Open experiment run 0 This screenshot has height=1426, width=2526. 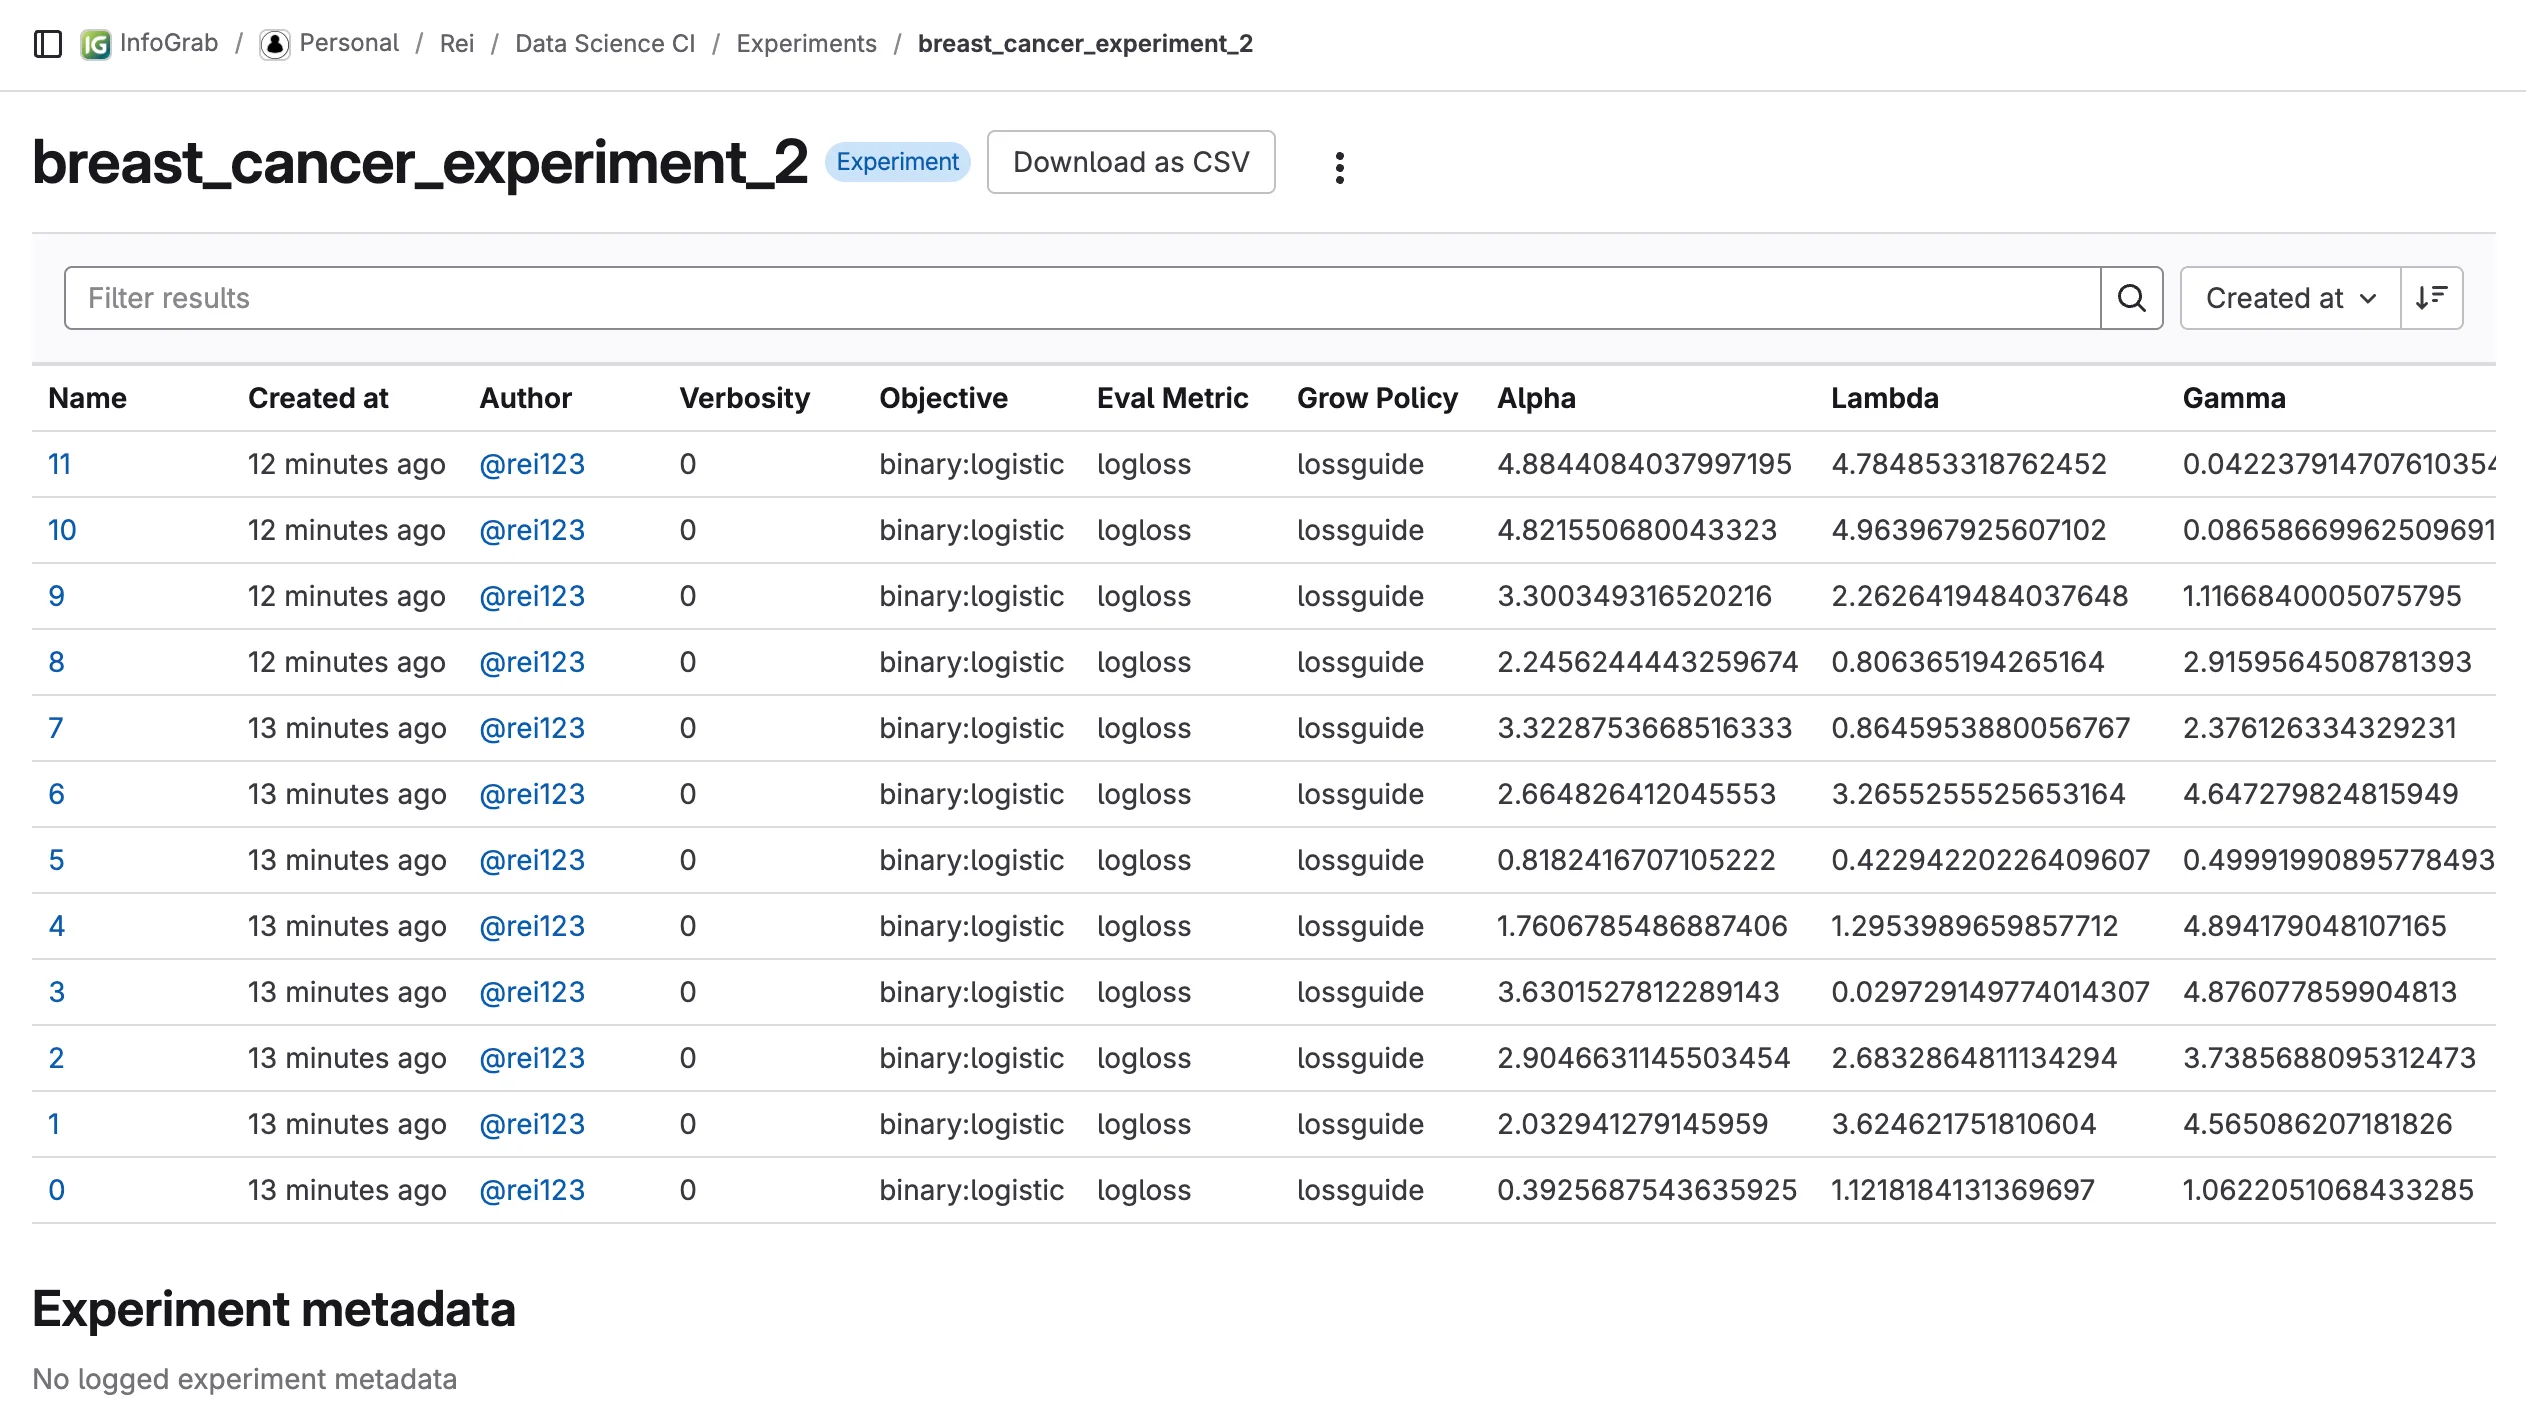(56, 1190)
